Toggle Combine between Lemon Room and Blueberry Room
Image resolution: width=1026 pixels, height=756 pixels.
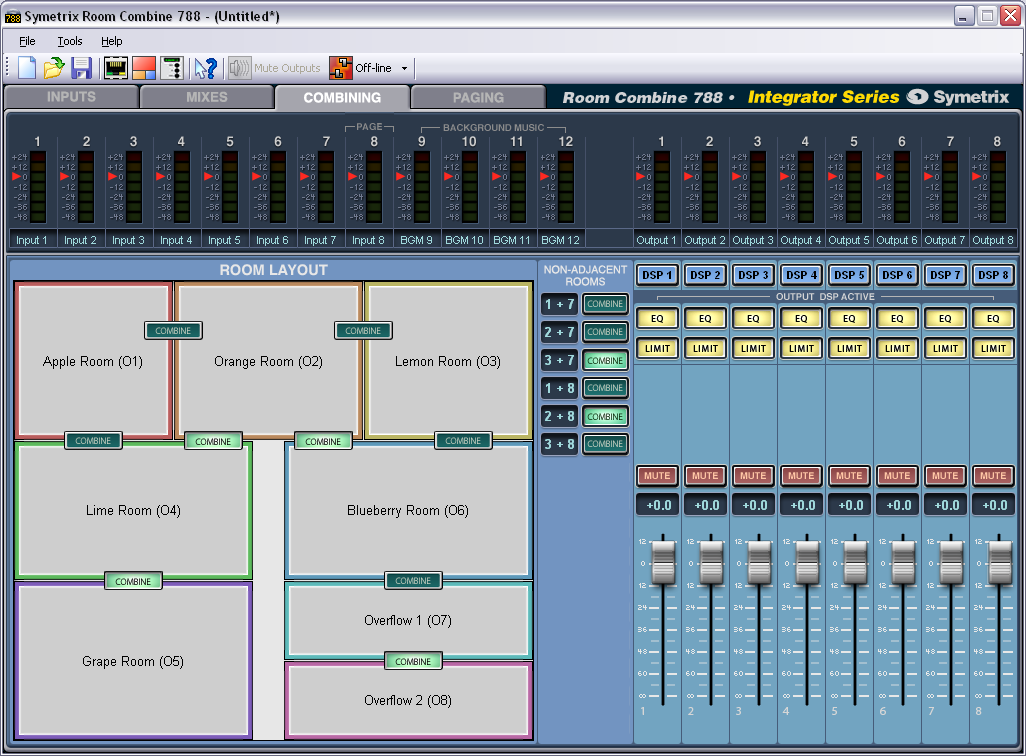[x=463, y=441]
